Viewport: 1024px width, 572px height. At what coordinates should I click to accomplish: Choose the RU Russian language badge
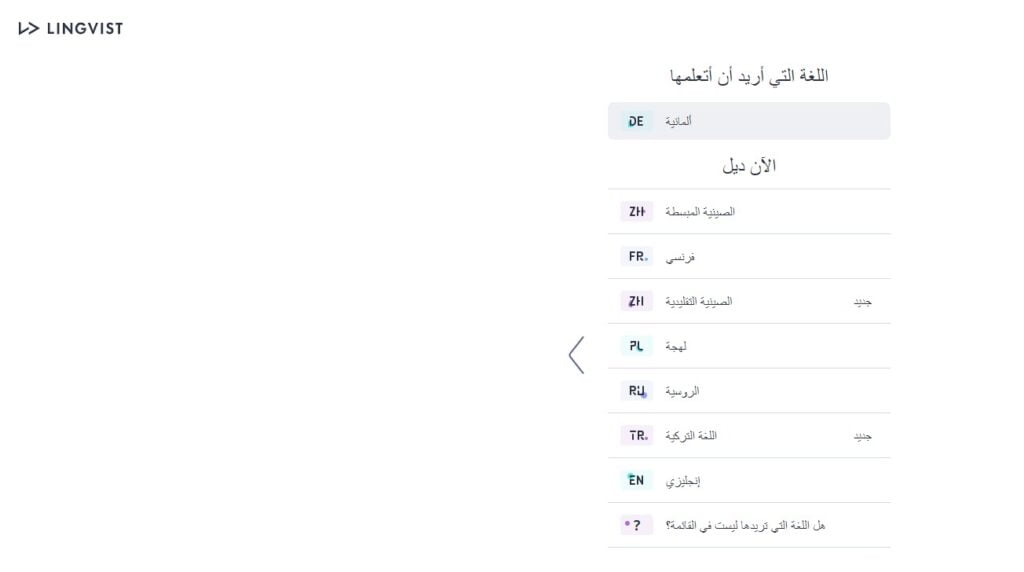[636, 391]
